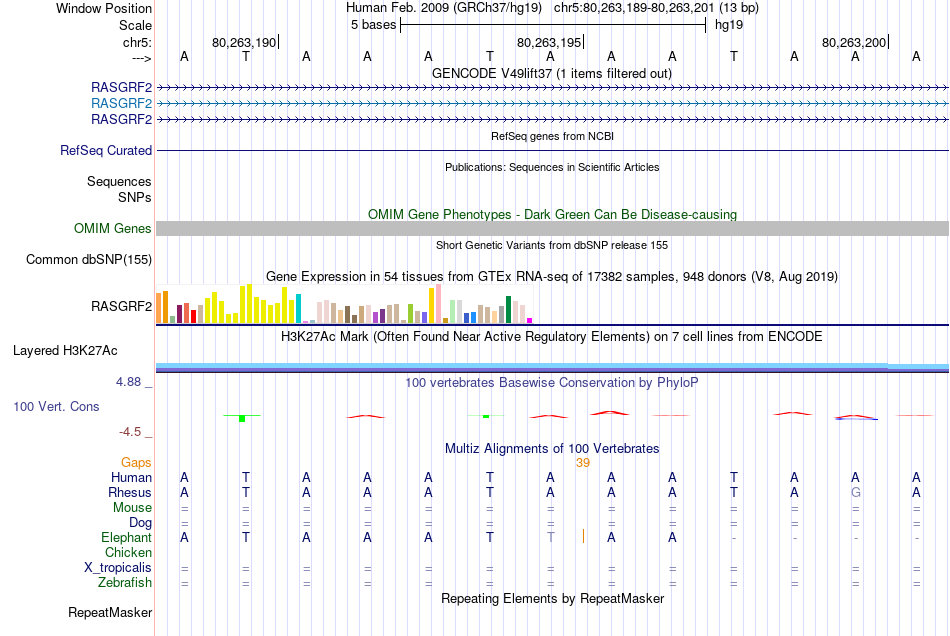Click the Zebrafish species row label
Image resolution: width=950 pixels, height=636 pixels.
point(125,583)
